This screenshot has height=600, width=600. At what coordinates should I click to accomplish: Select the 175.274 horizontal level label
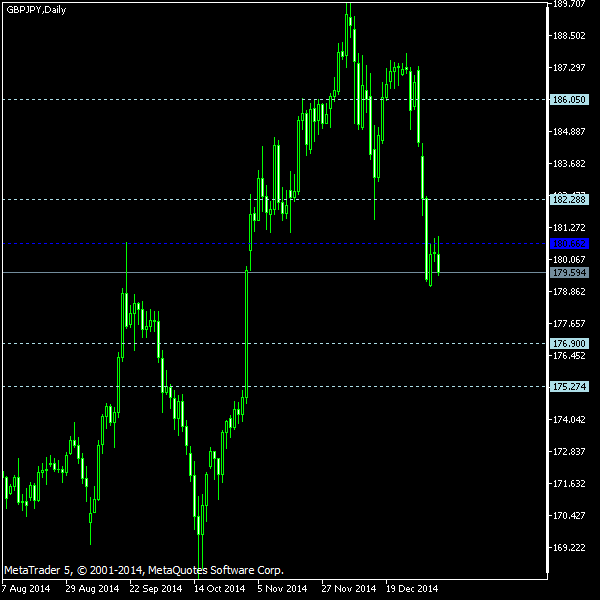point(569,387)
